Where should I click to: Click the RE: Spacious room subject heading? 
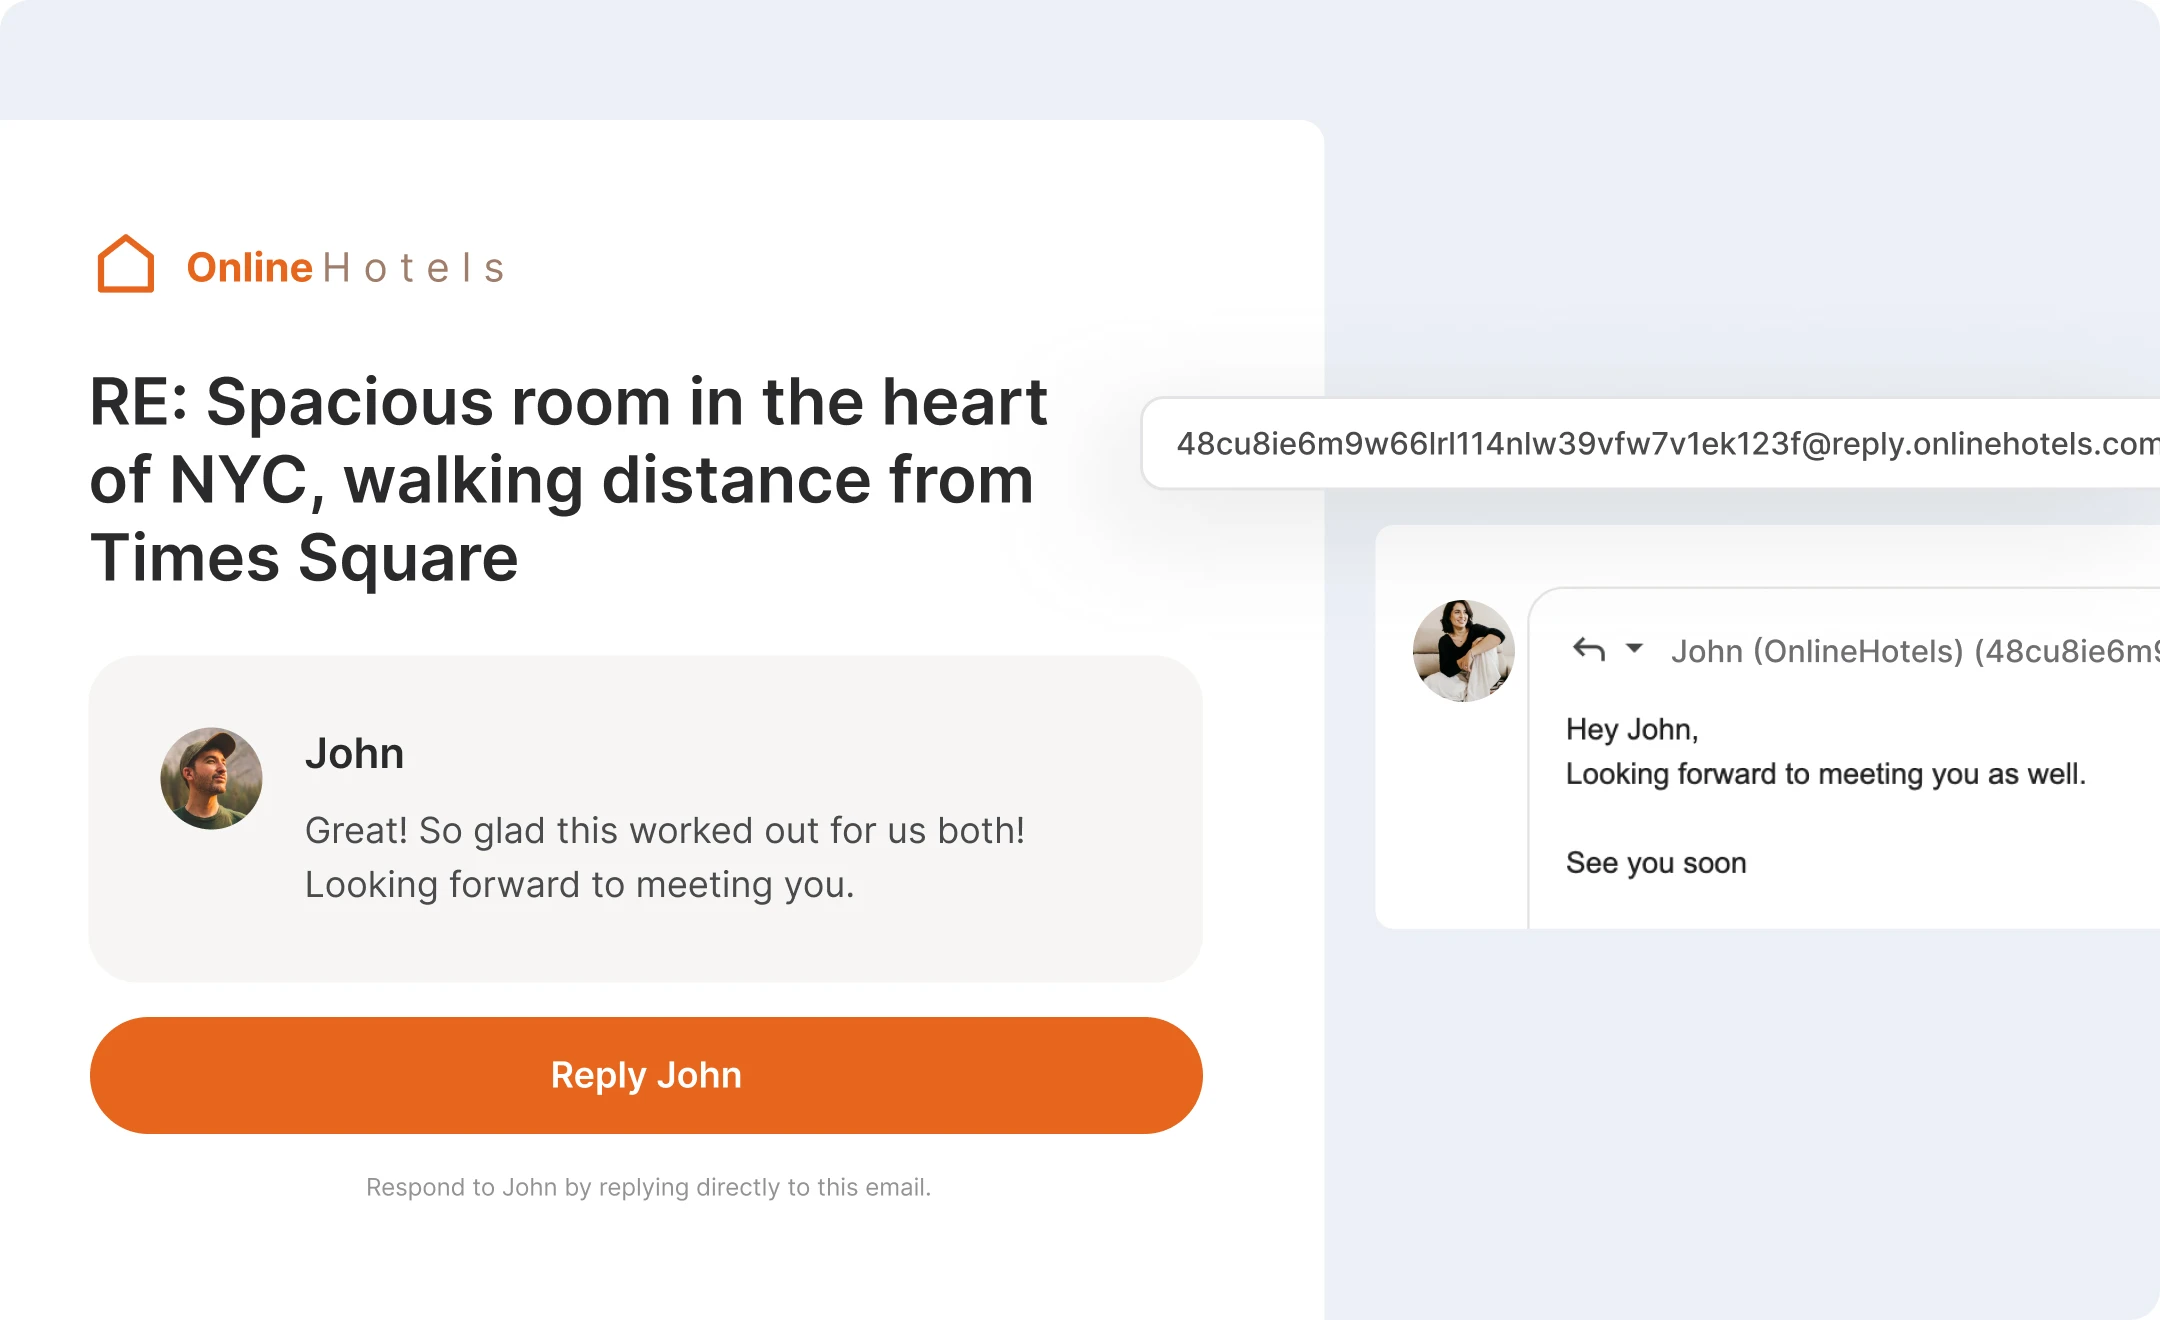click(568, 479)
